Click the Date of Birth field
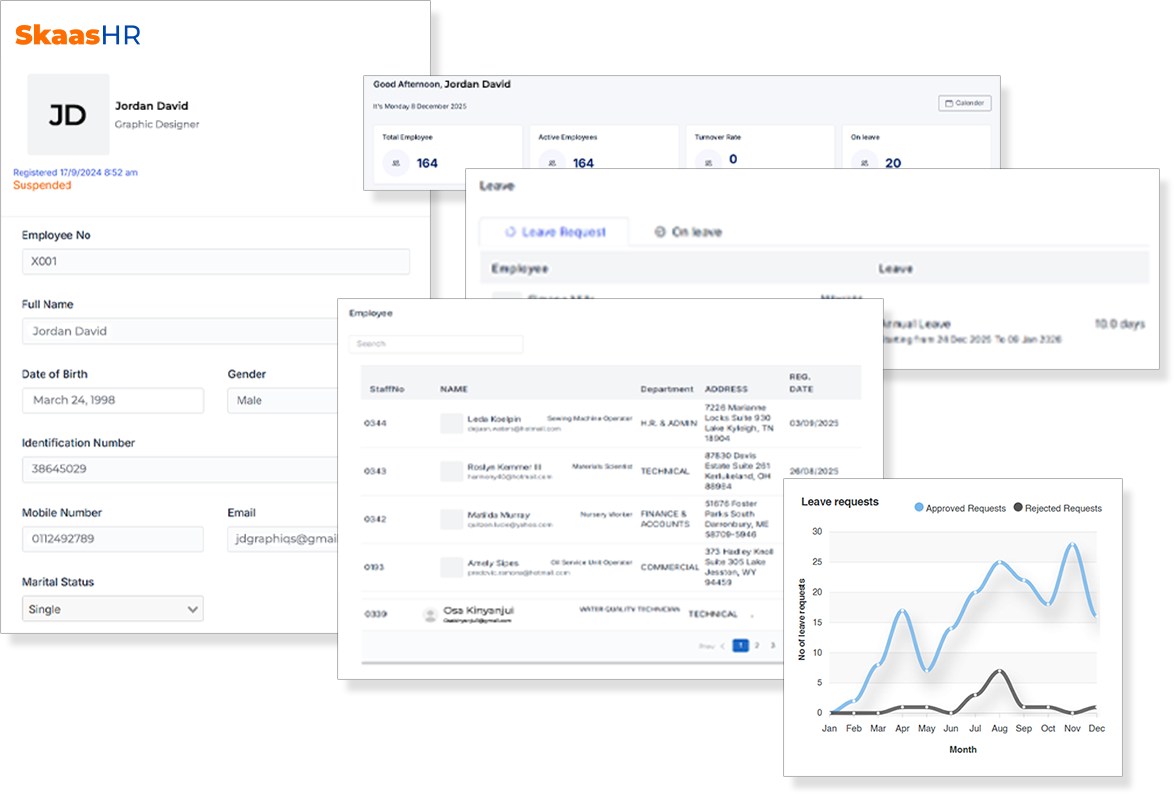This screenshot has width=1174, height=794. coord(113,400)
